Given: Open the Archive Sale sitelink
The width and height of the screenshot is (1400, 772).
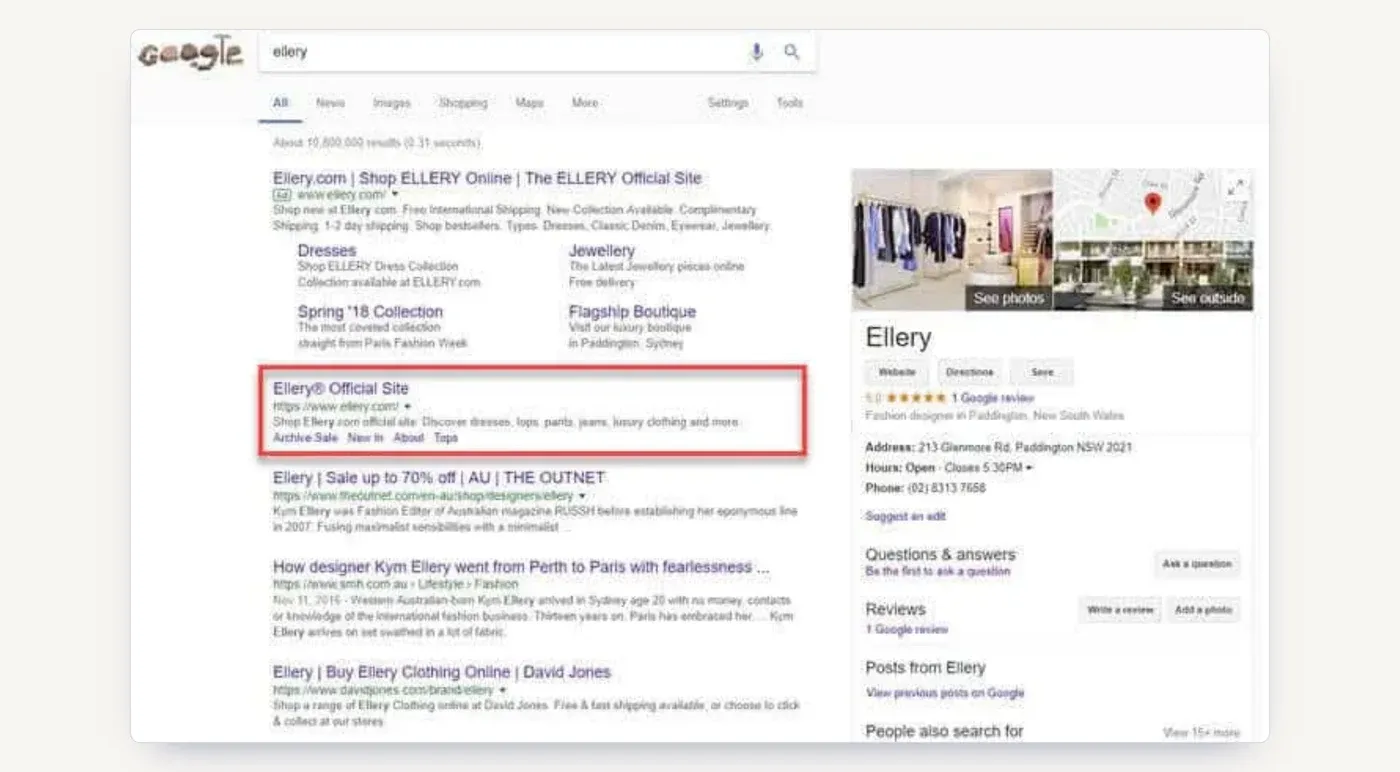Looking at the screenshot, I should point(305,438).
